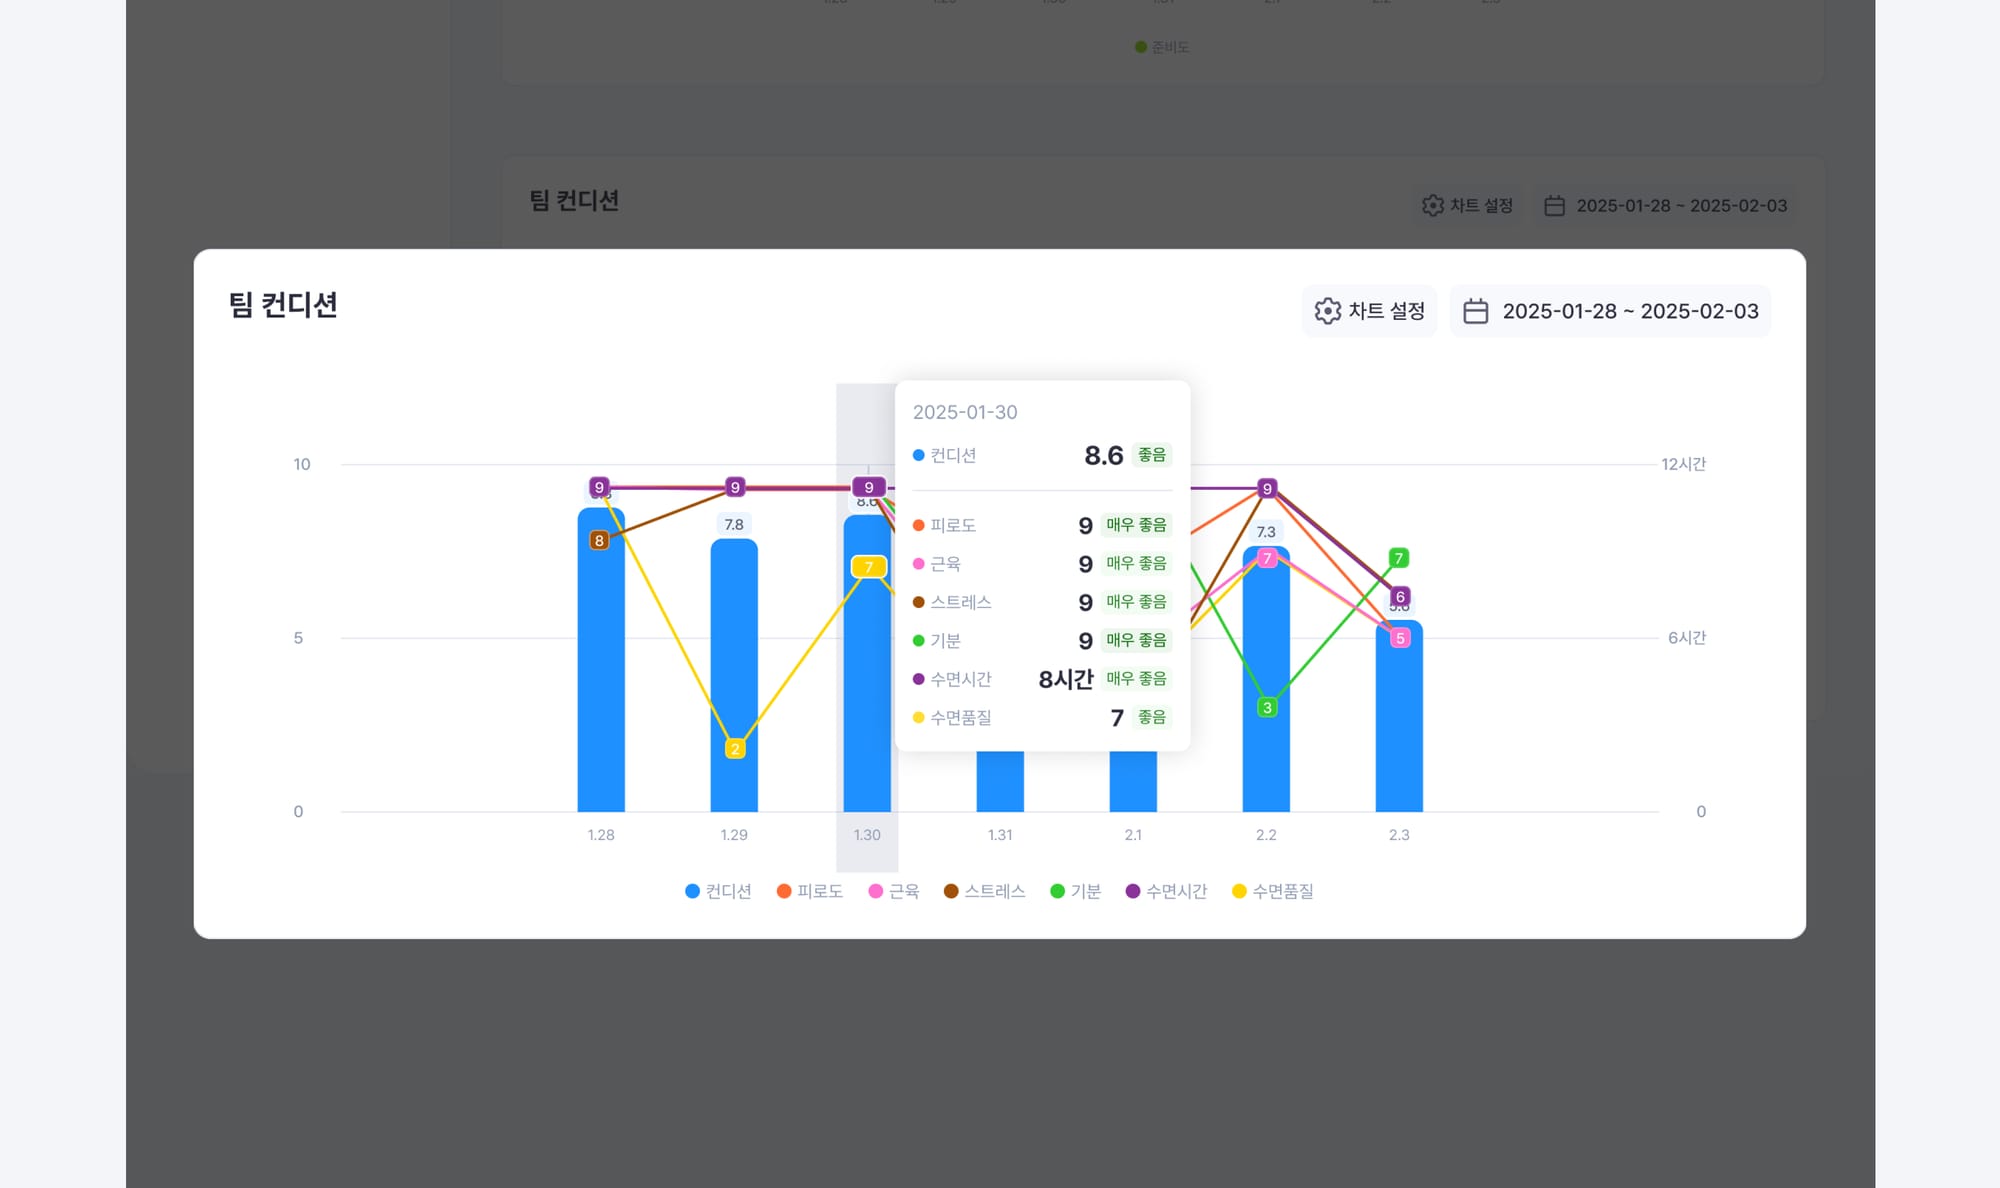Click background 차트 설정 button behind modal
The image size is (2000, 1188).
click(1467, 205)
